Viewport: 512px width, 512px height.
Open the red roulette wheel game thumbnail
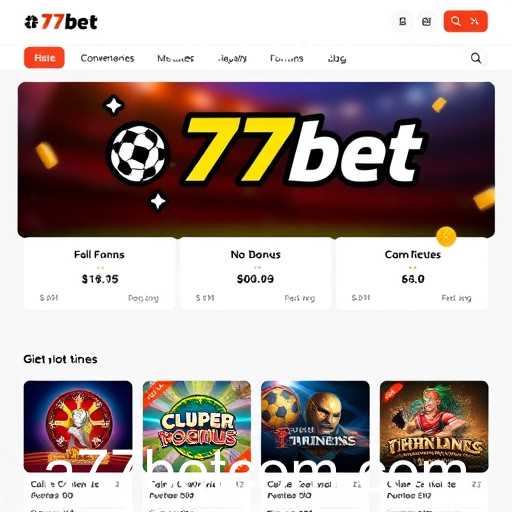[78, 426]
